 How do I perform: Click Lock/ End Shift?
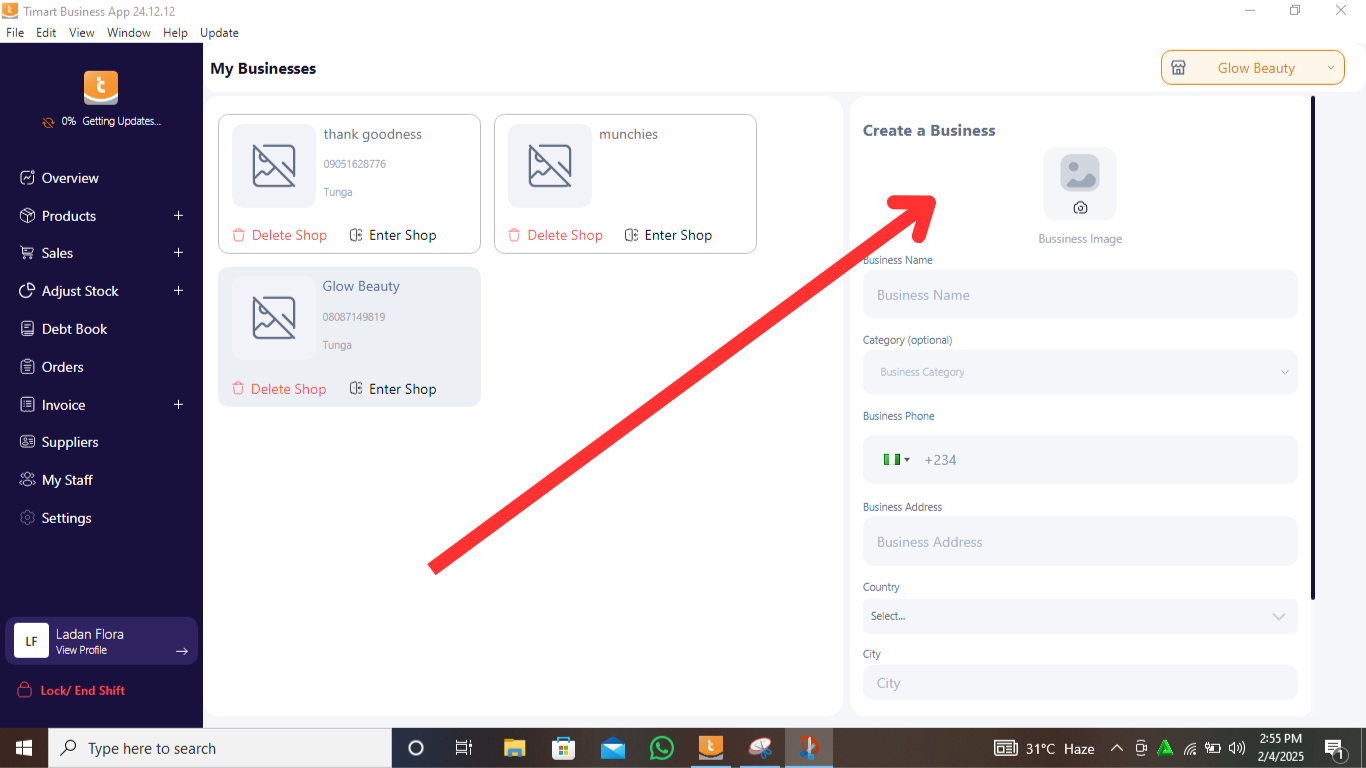click(72, 691)
